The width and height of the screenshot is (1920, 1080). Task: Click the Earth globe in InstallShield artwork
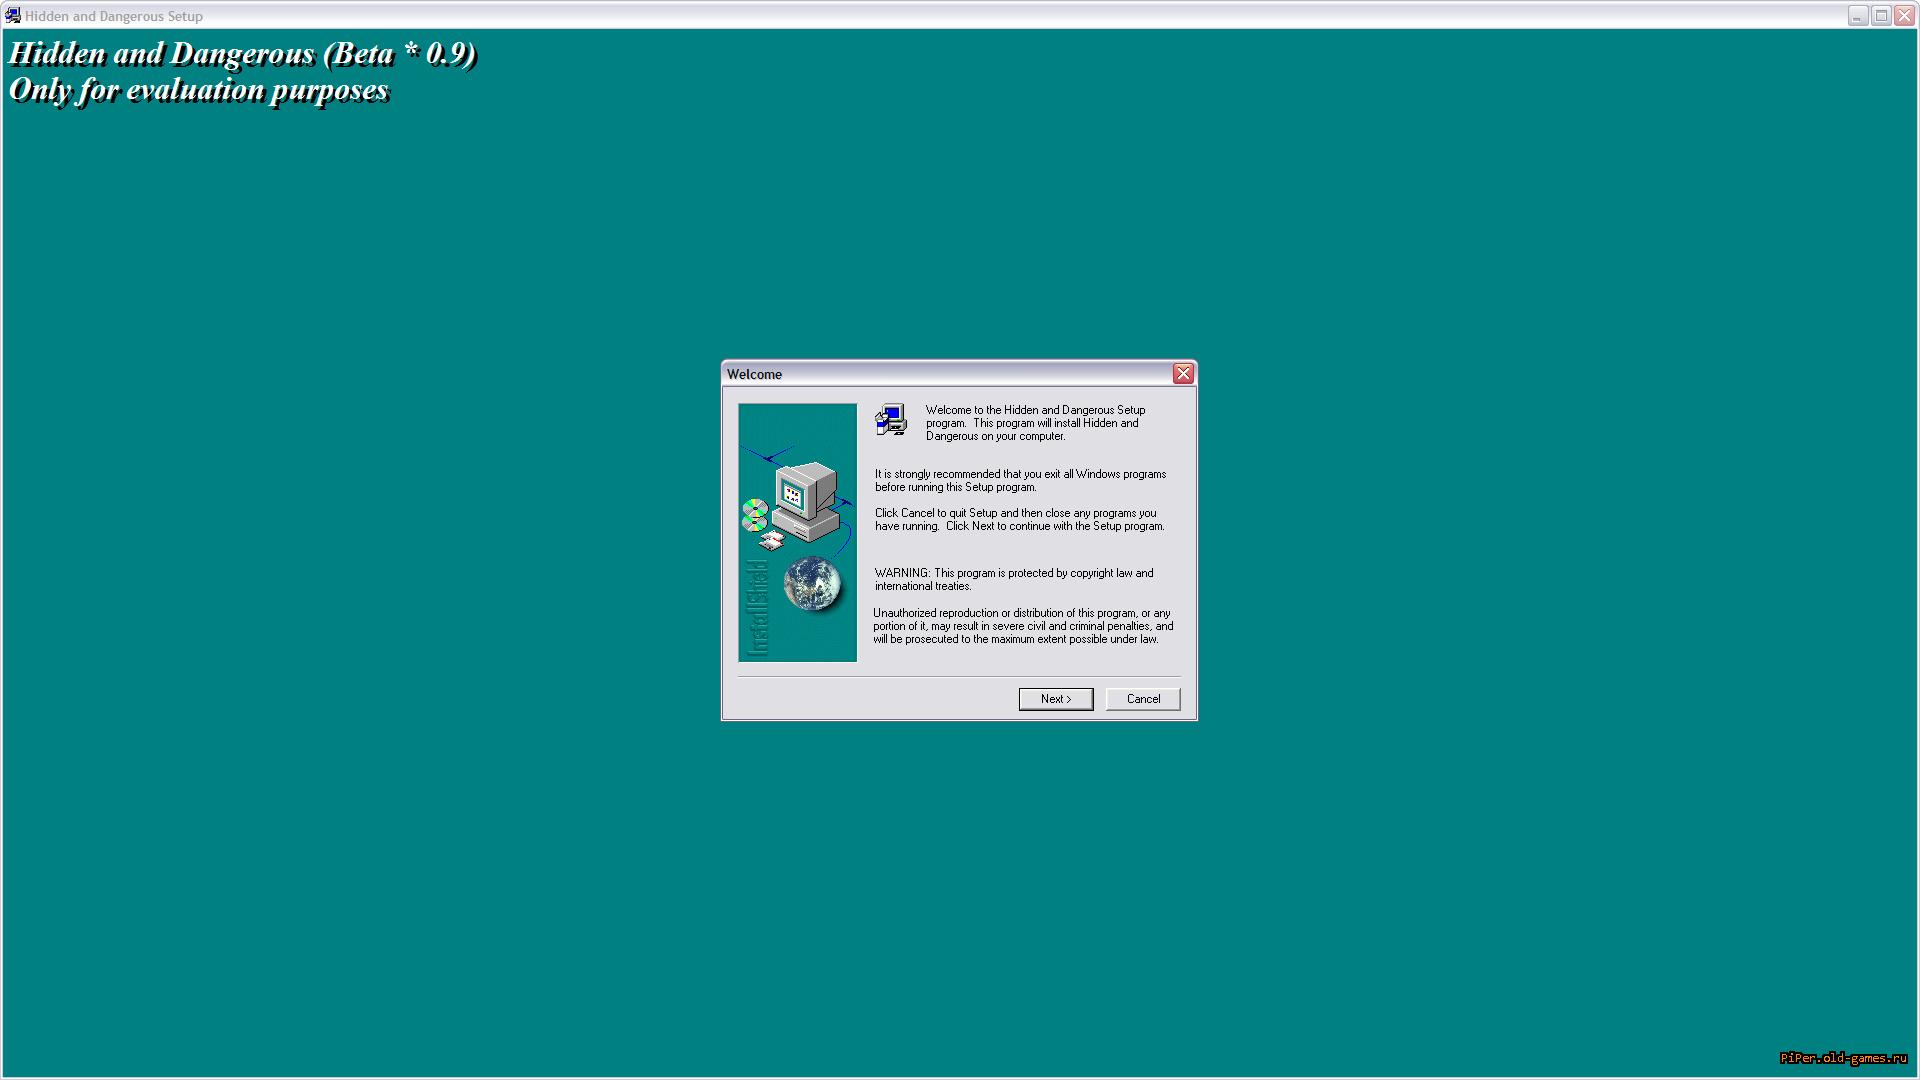pos(811,583)
